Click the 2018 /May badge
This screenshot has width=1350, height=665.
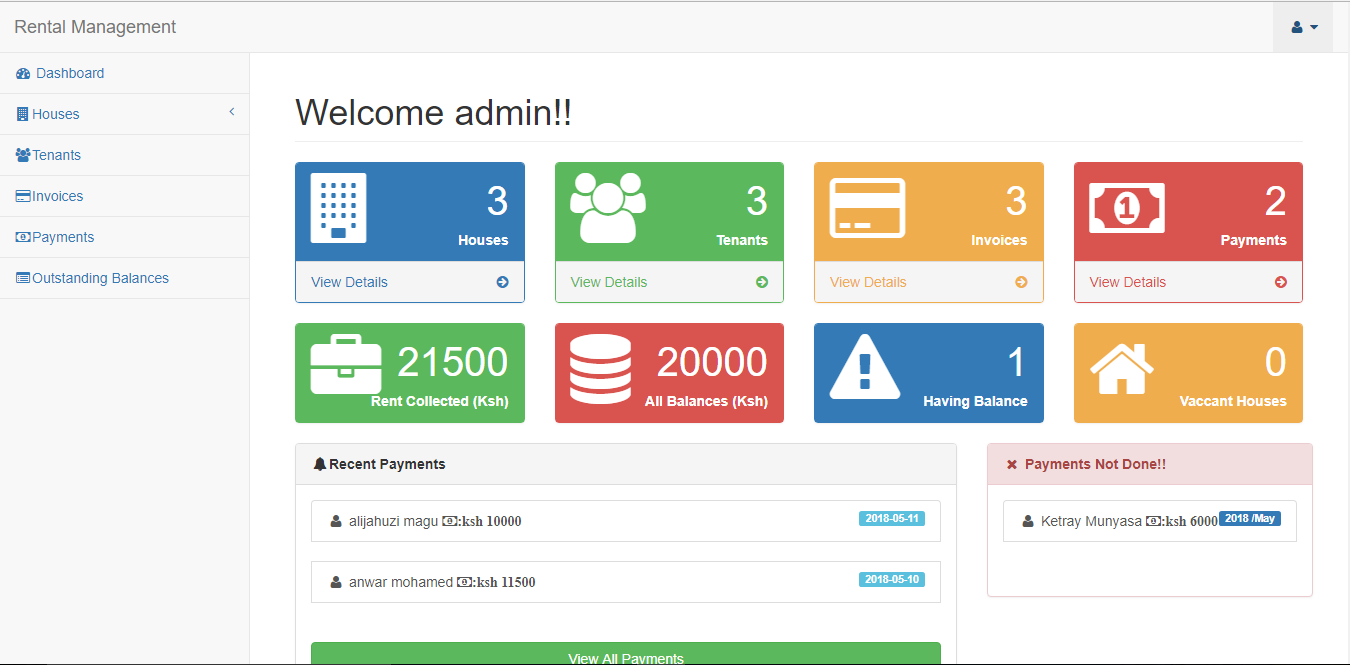click(x=1250, y=519)
